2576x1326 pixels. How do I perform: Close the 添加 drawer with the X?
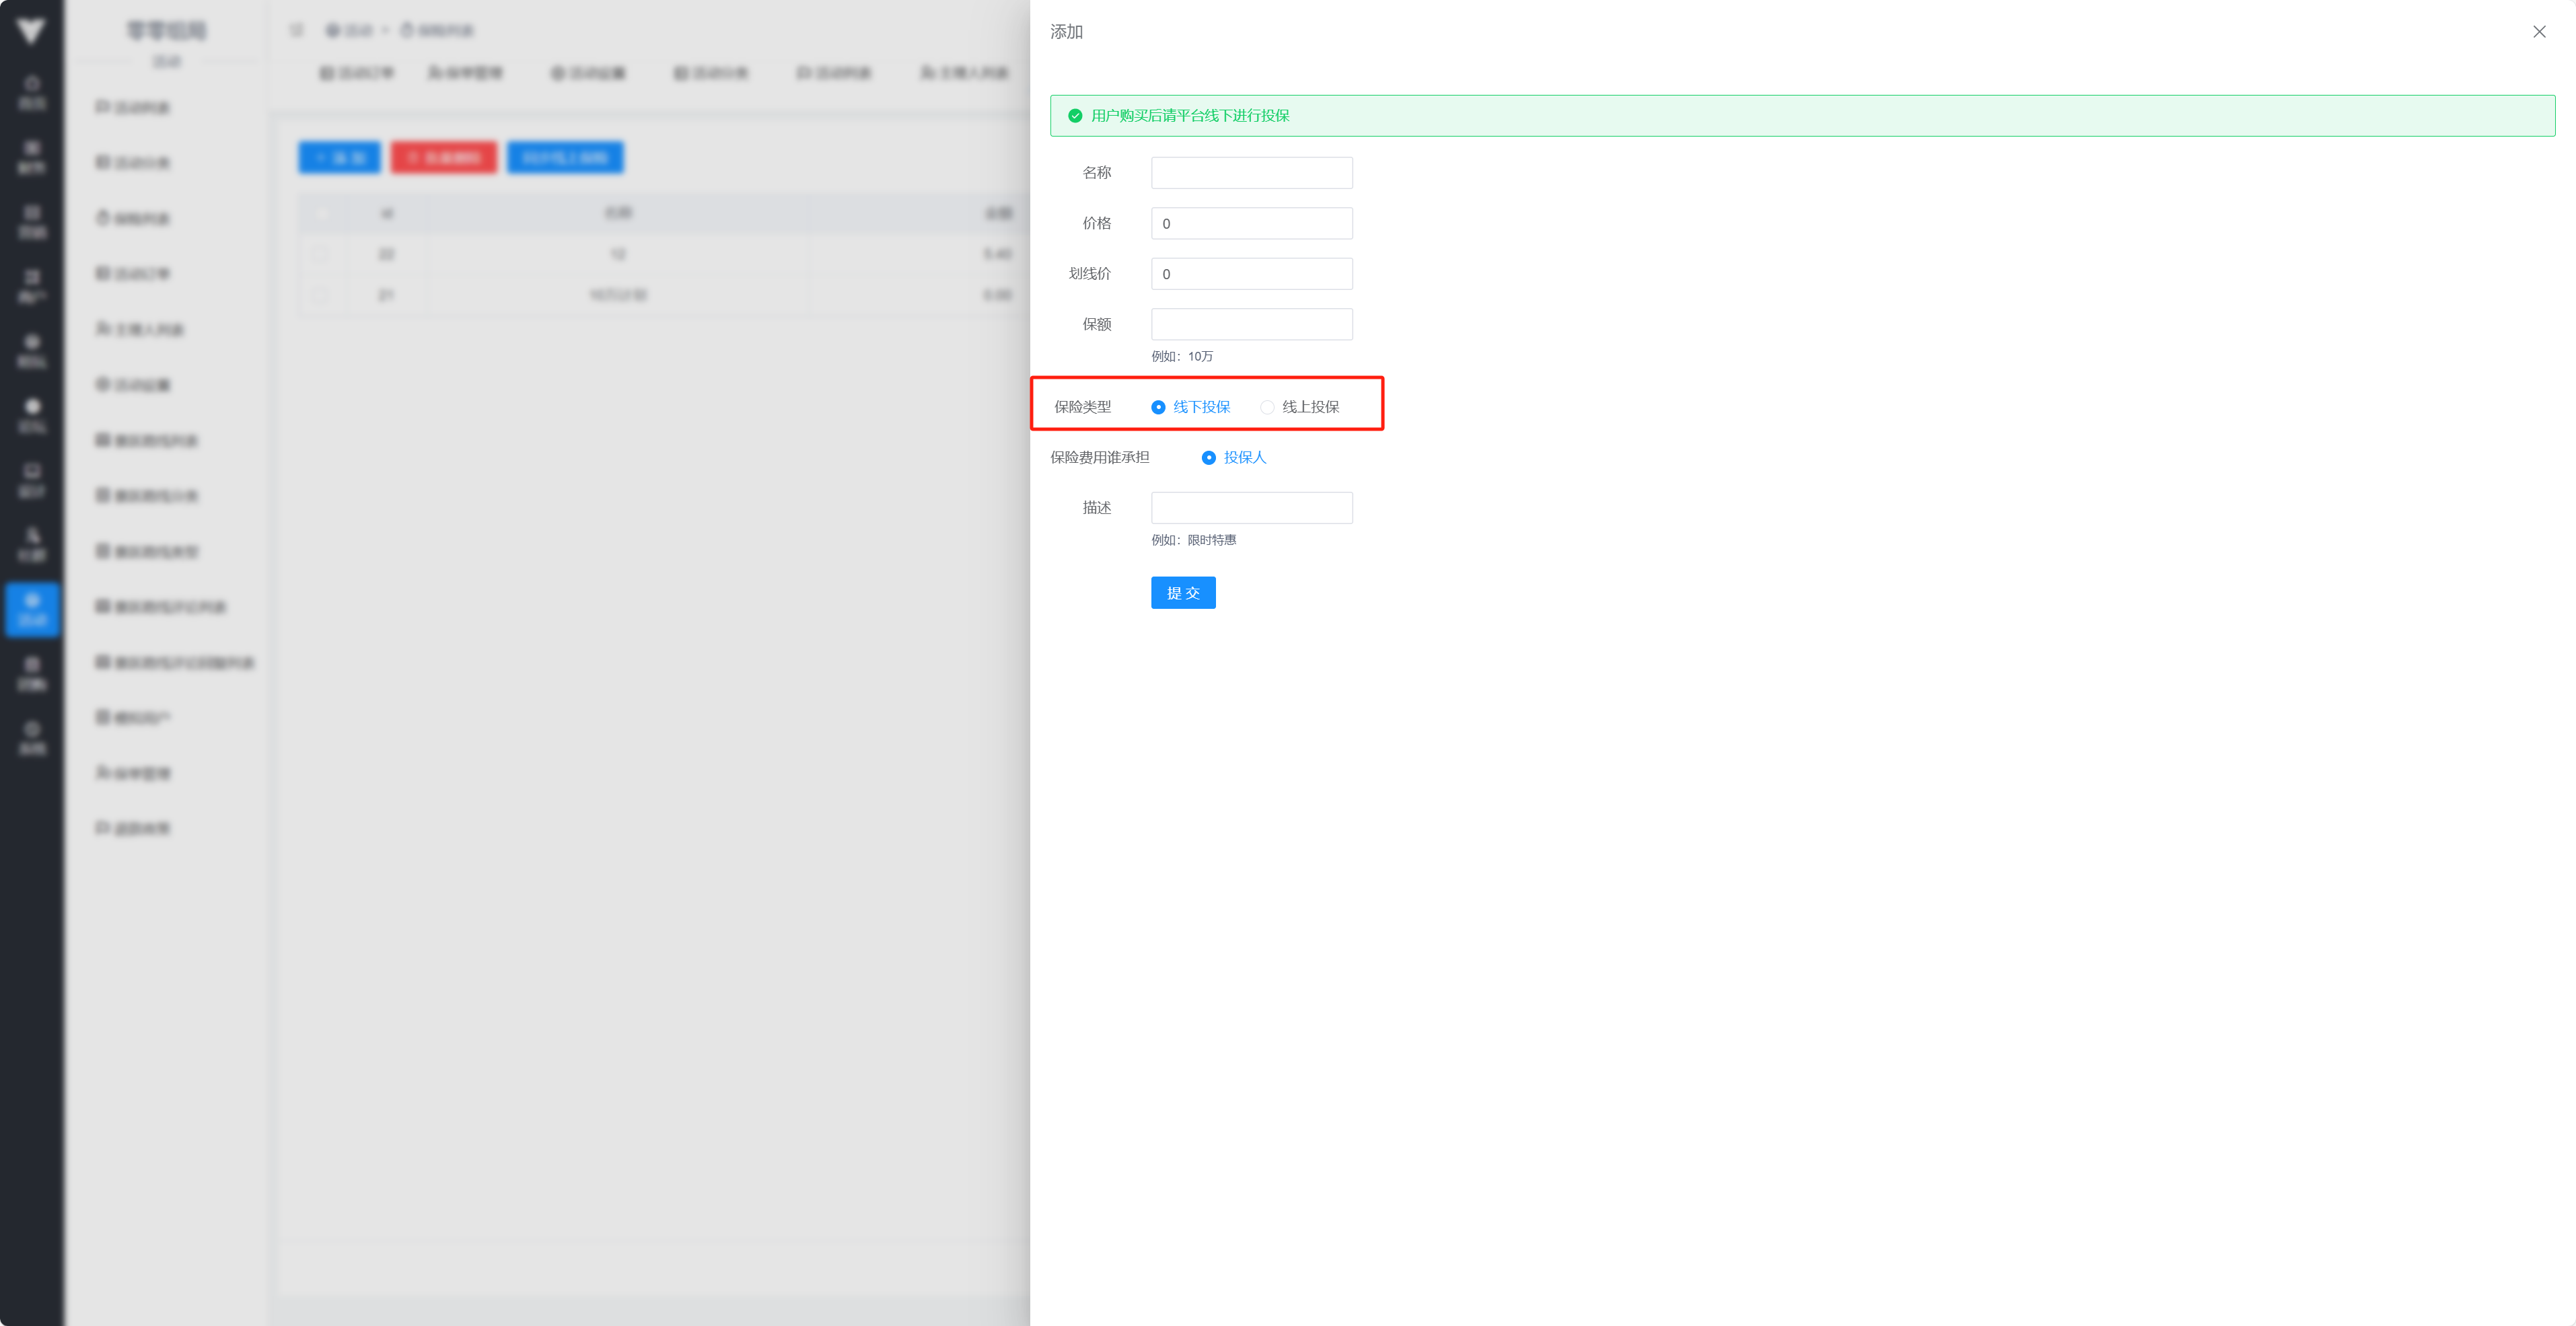pos(2538,32)
